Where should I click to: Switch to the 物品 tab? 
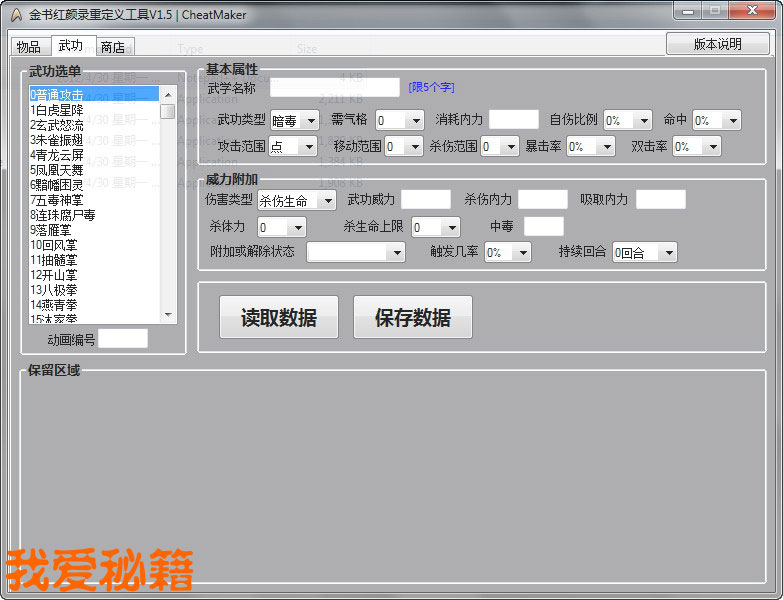tap(29, 47)
